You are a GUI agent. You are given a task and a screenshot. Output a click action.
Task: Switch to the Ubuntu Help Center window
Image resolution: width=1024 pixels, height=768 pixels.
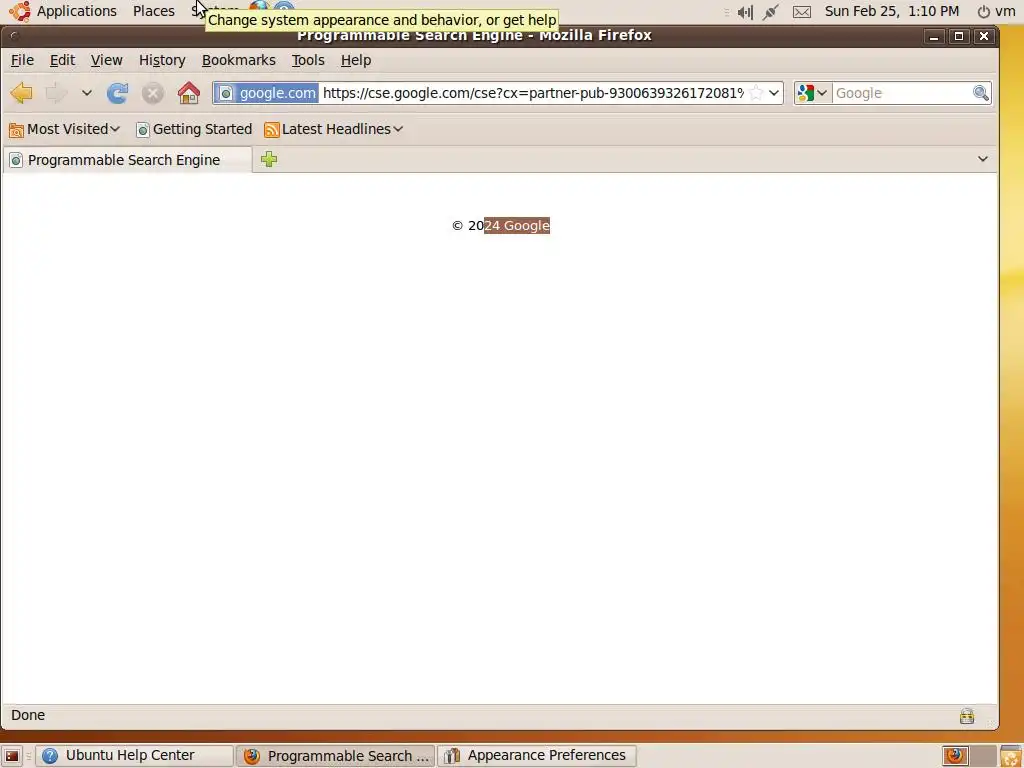coord(135,756)
